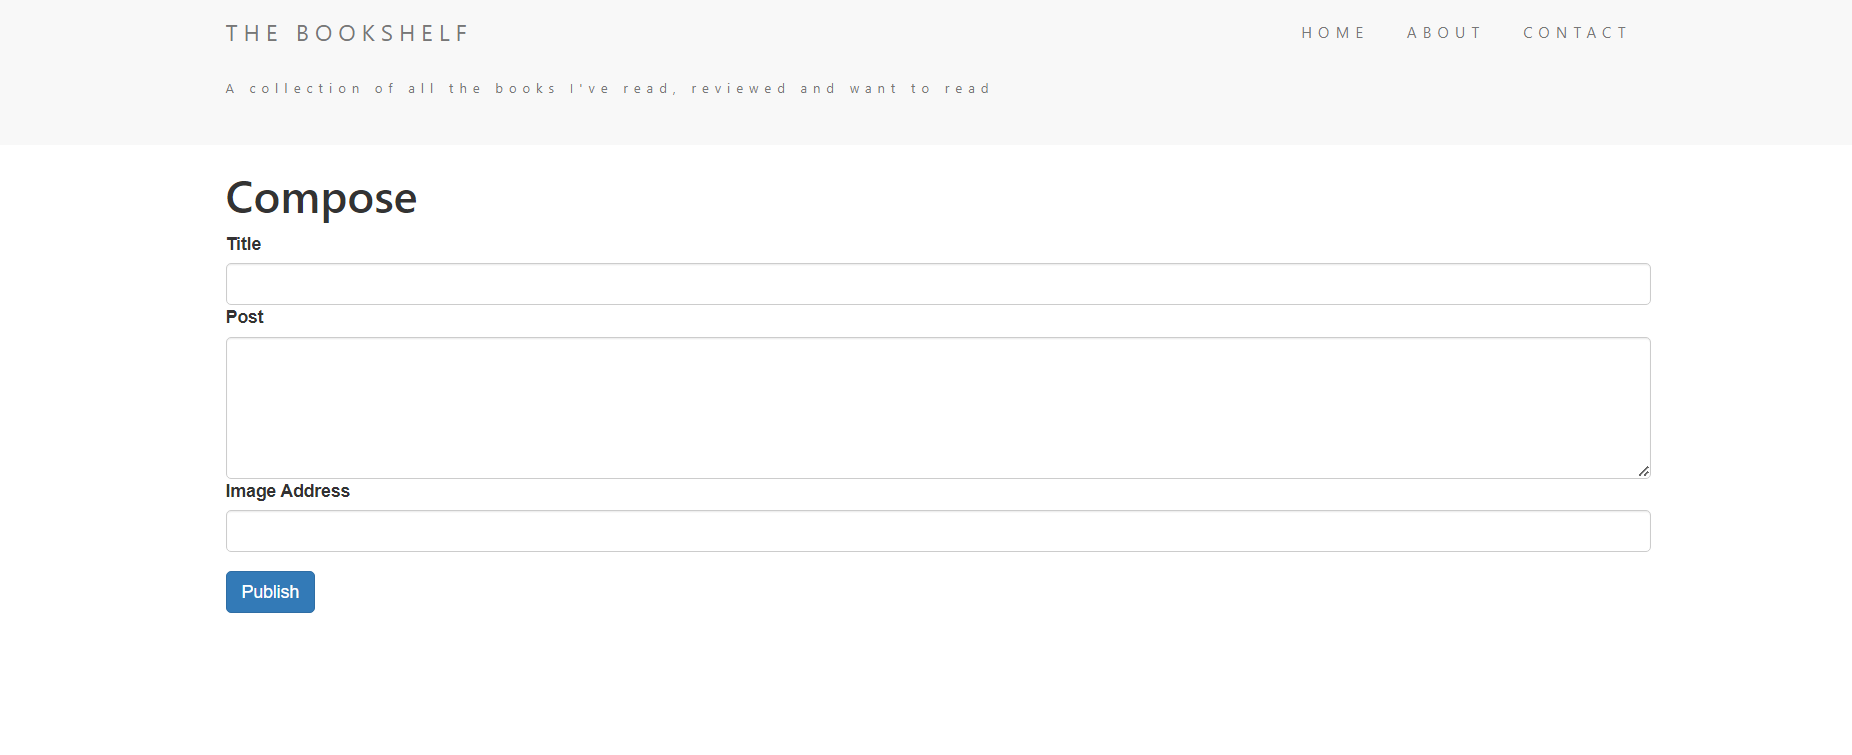Click the Post textarea resize handle
This screenshot has height=755, width=1852.
[x=1643, y=470]
